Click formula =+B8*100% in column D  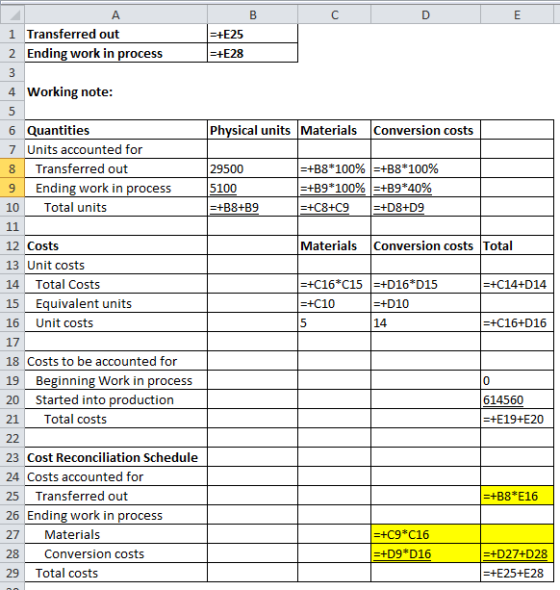[425, 169]
